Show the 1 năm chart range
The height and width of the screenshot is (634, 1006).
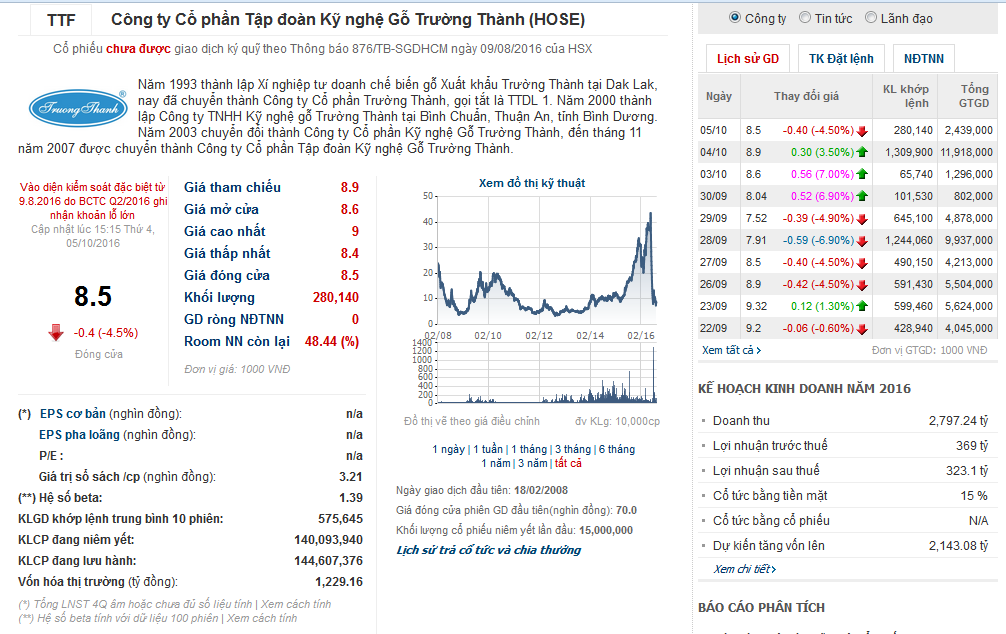[x=496, y=463]
